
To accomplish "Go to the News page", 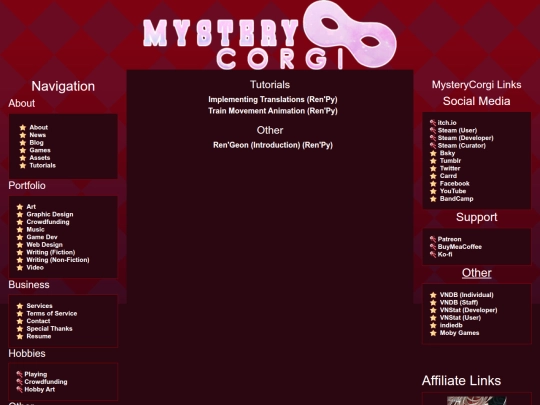I will point(38,135).
